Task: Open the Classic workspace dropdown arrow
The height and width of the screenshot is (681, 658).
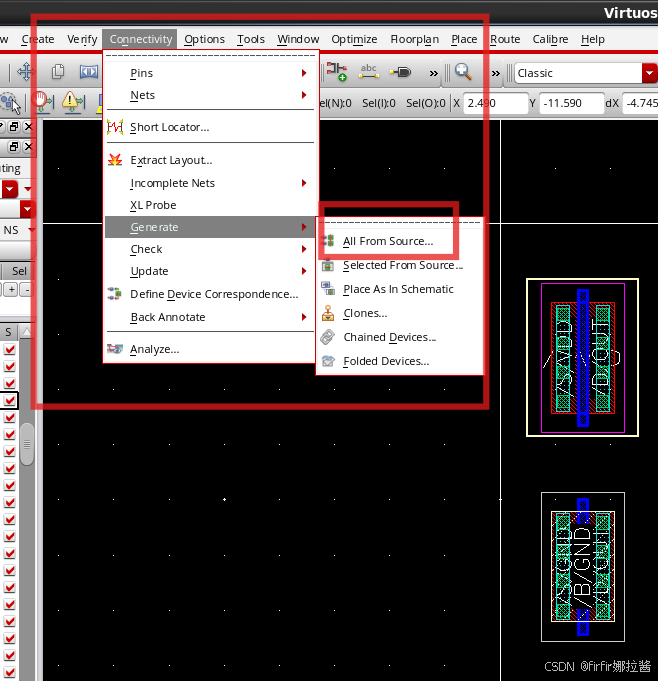Action: (x=649, y=73)
